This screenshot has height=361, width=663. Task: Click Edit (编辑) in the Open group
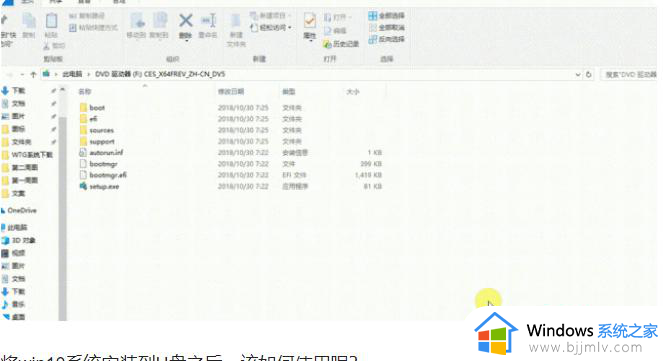pyautogui.click(x=336, y=31)
